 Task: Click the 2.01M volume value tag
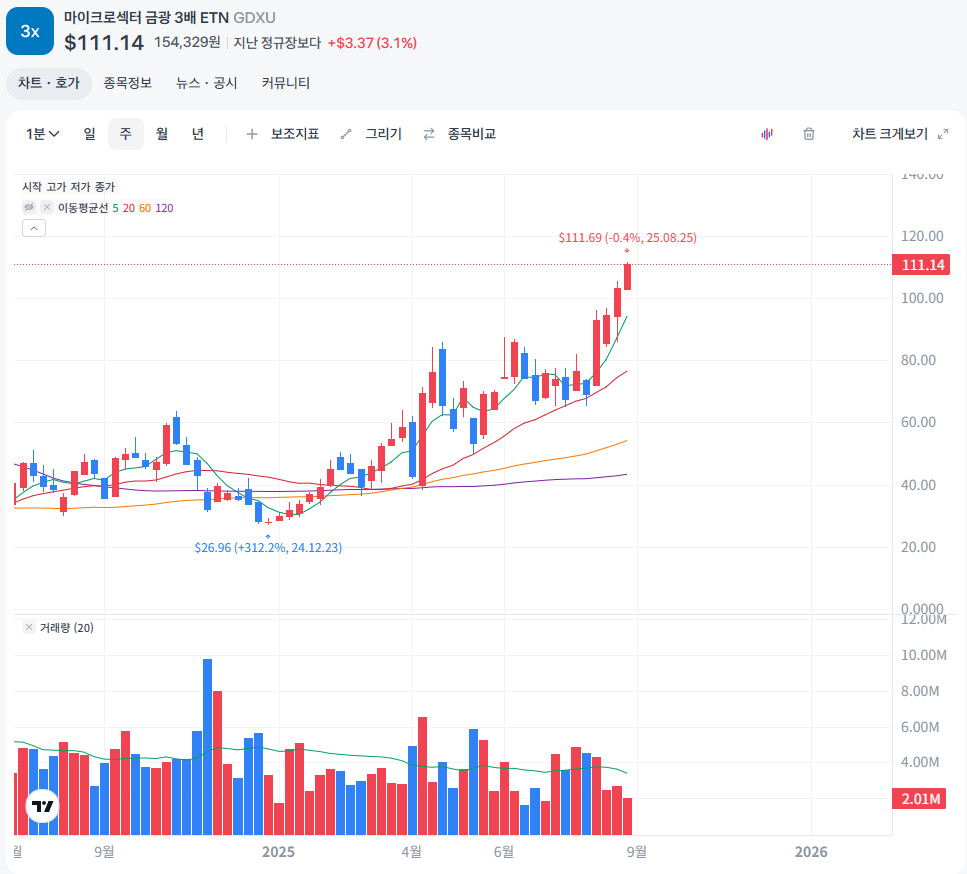tap(919, 799)
